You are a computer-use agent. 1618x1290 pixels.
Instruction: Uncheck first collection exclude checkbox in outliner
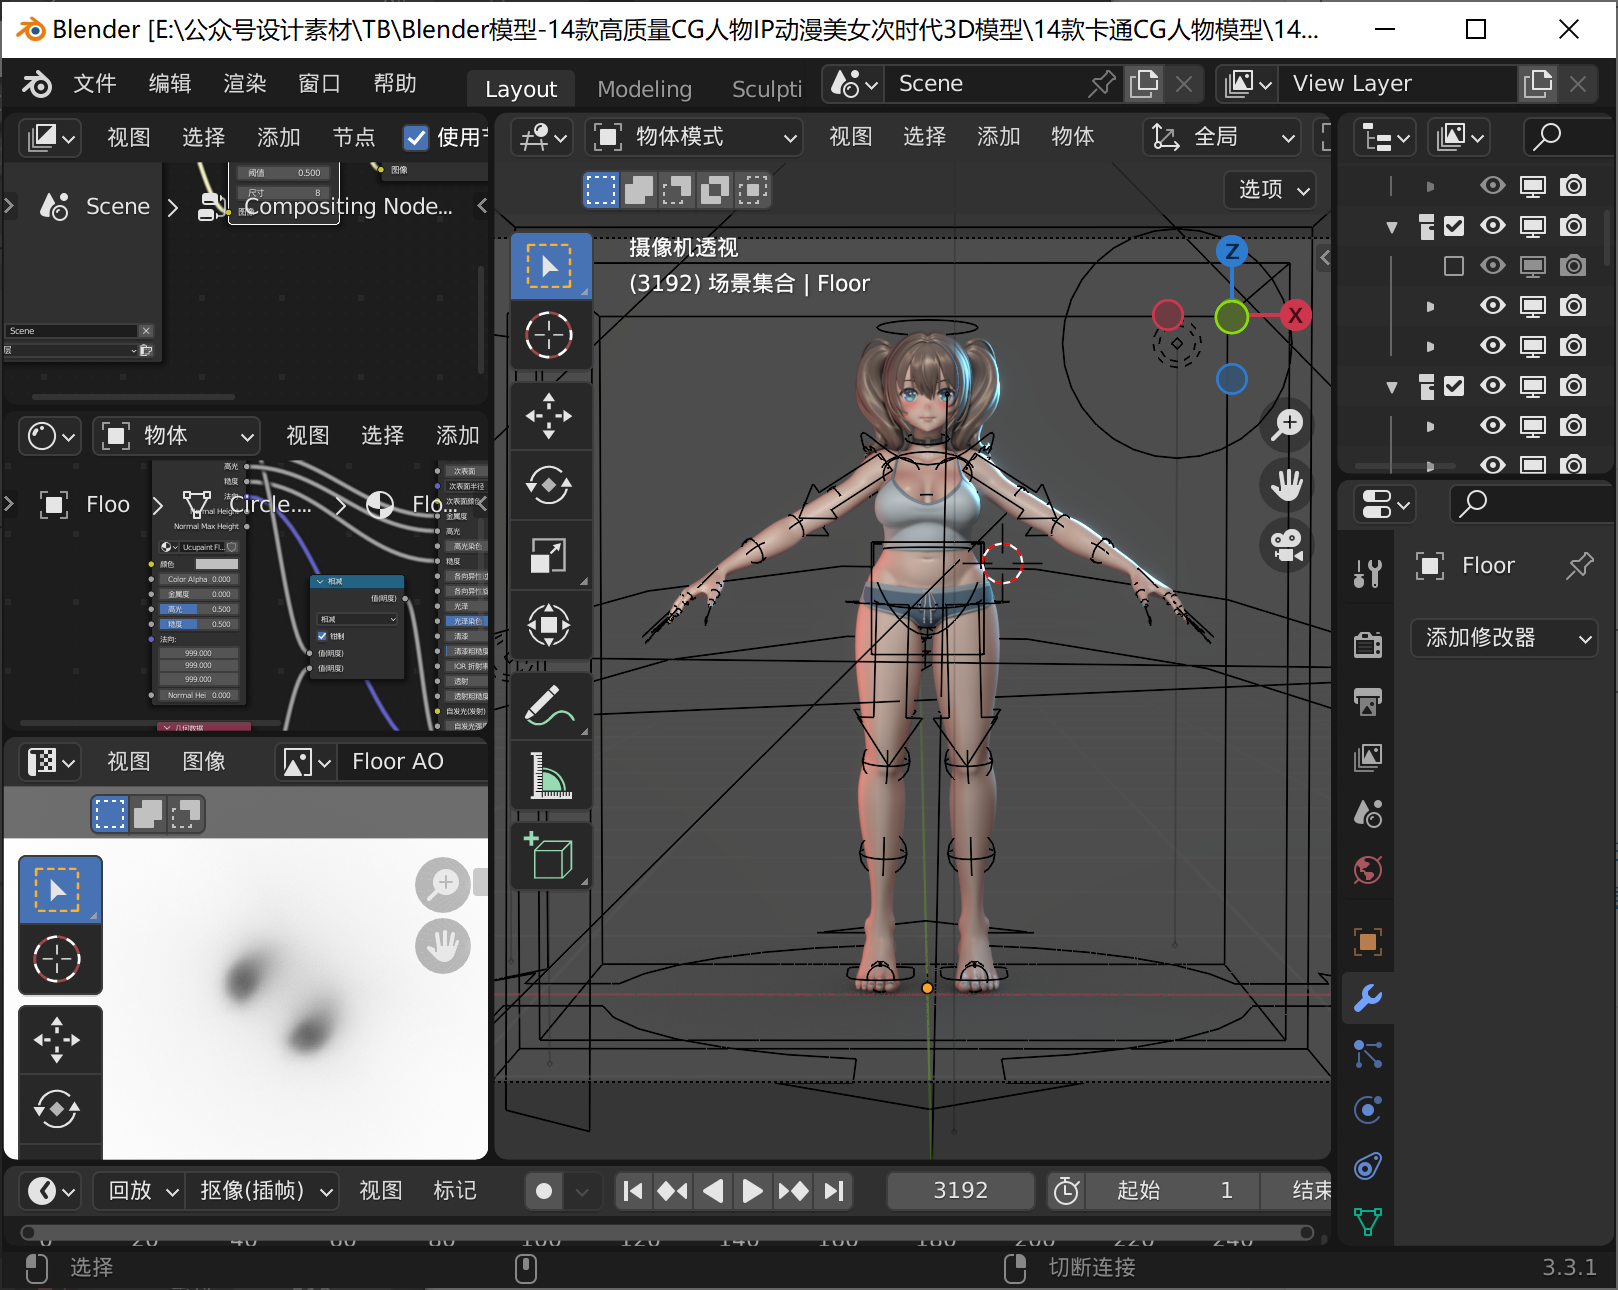point(1454,226)
